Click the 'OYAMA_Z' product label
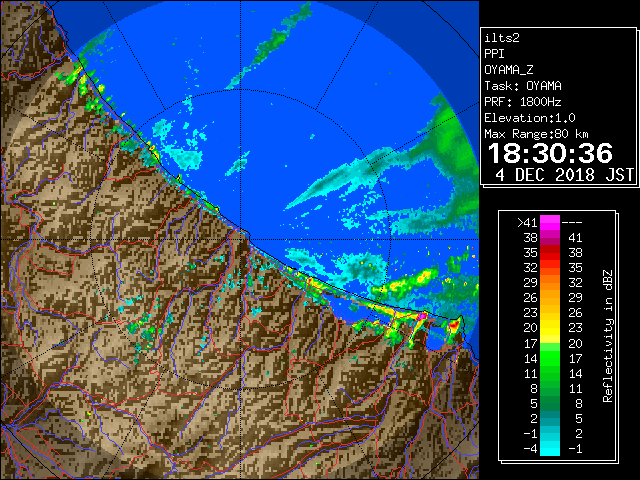The width and height of the screenshot is (640, 480). [x=509, y=70]
